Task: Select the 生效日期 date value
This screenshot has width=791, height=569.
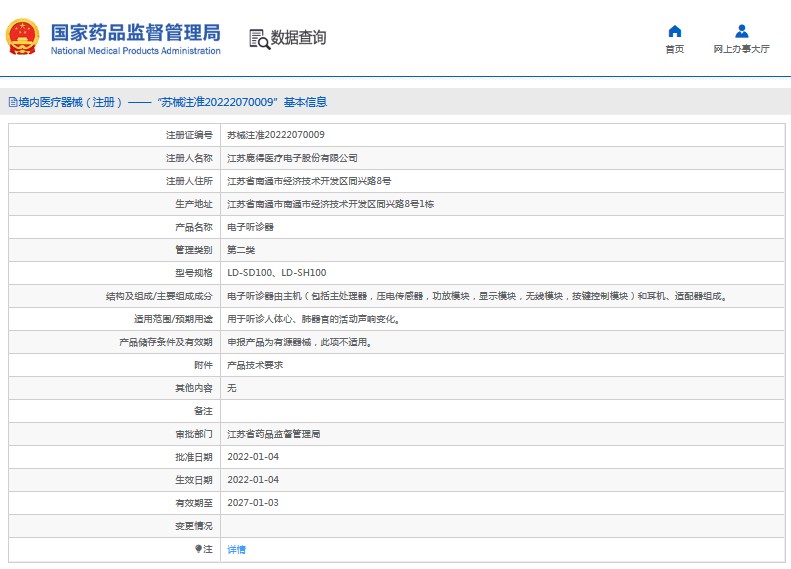Action: 253,480
